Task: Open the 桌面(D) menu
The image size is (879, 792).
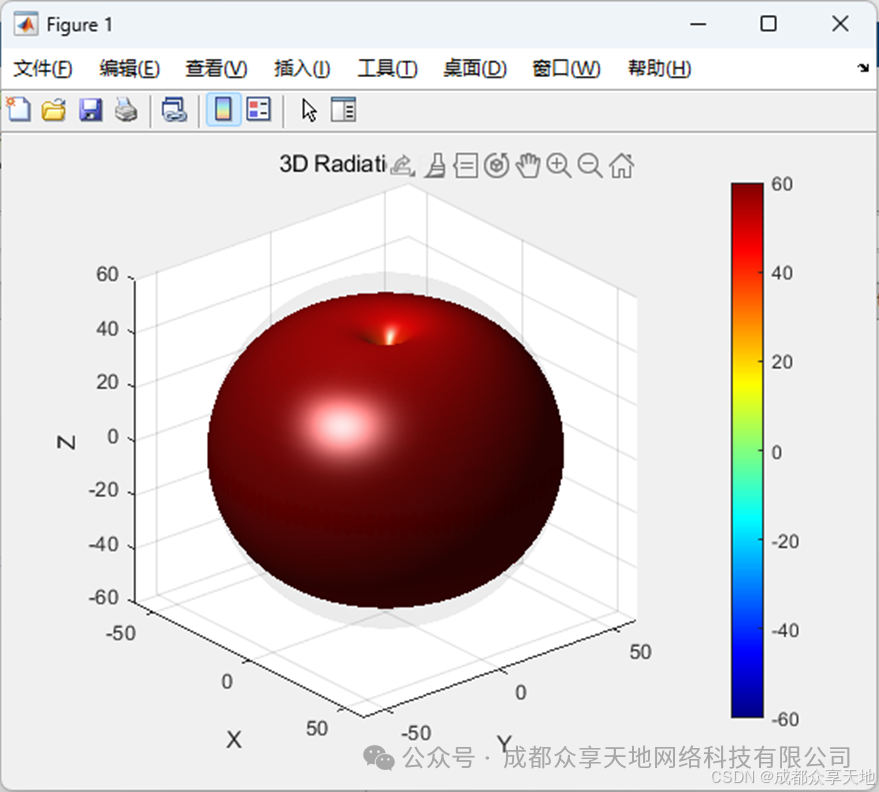Action: [x=475, y=68]
